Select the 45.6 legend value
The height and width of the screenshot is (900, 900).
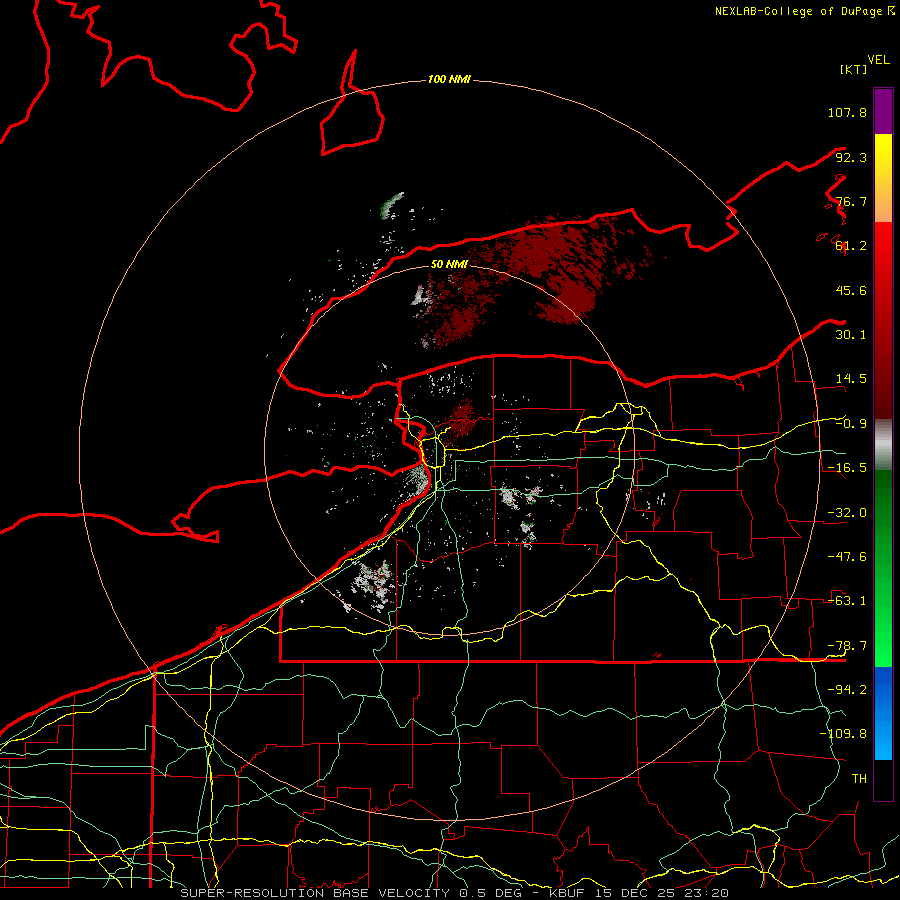(851, 290)
